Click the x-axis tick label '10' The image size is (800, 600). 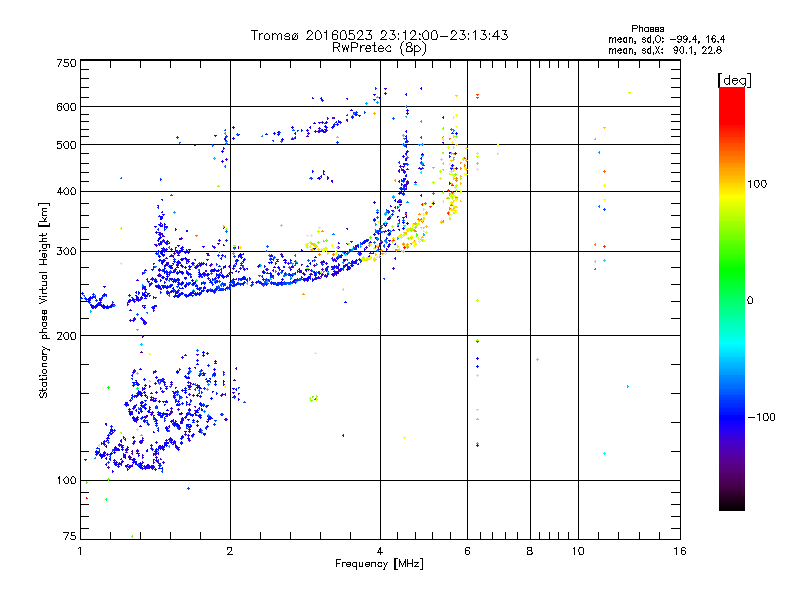578,551
